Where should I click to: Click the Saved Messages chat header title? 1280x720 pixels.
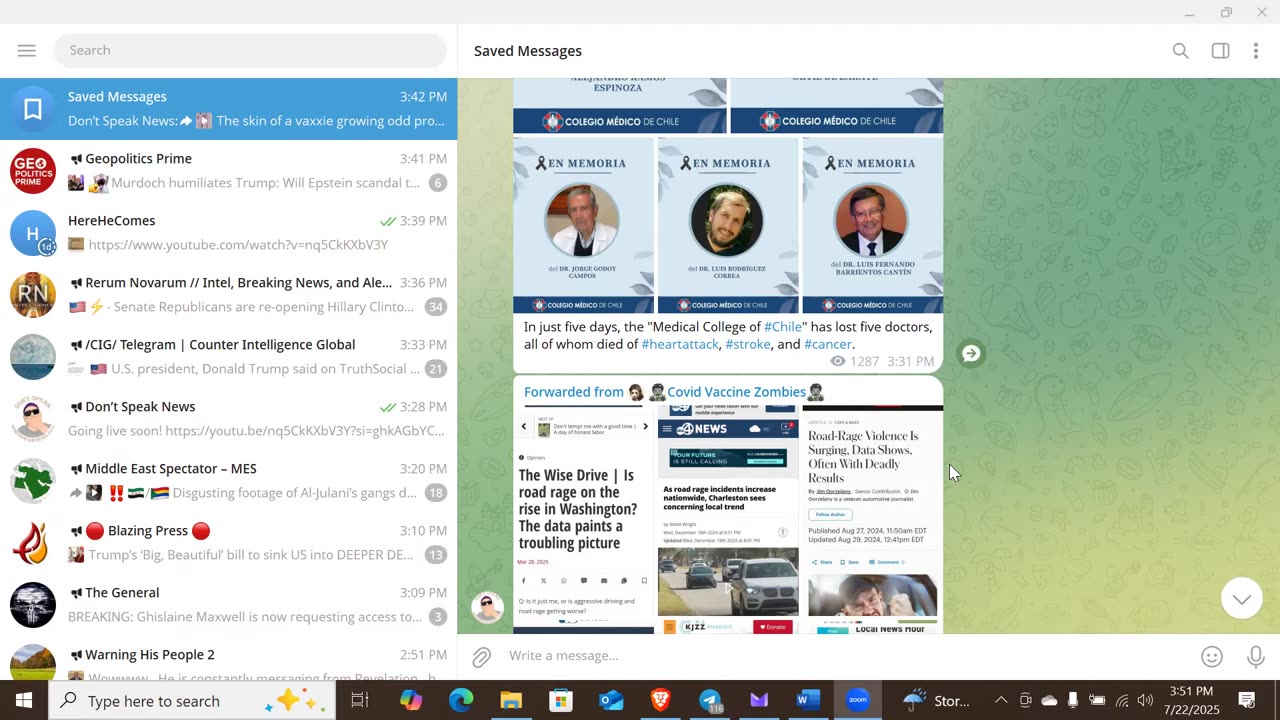[x=528, y=51]
